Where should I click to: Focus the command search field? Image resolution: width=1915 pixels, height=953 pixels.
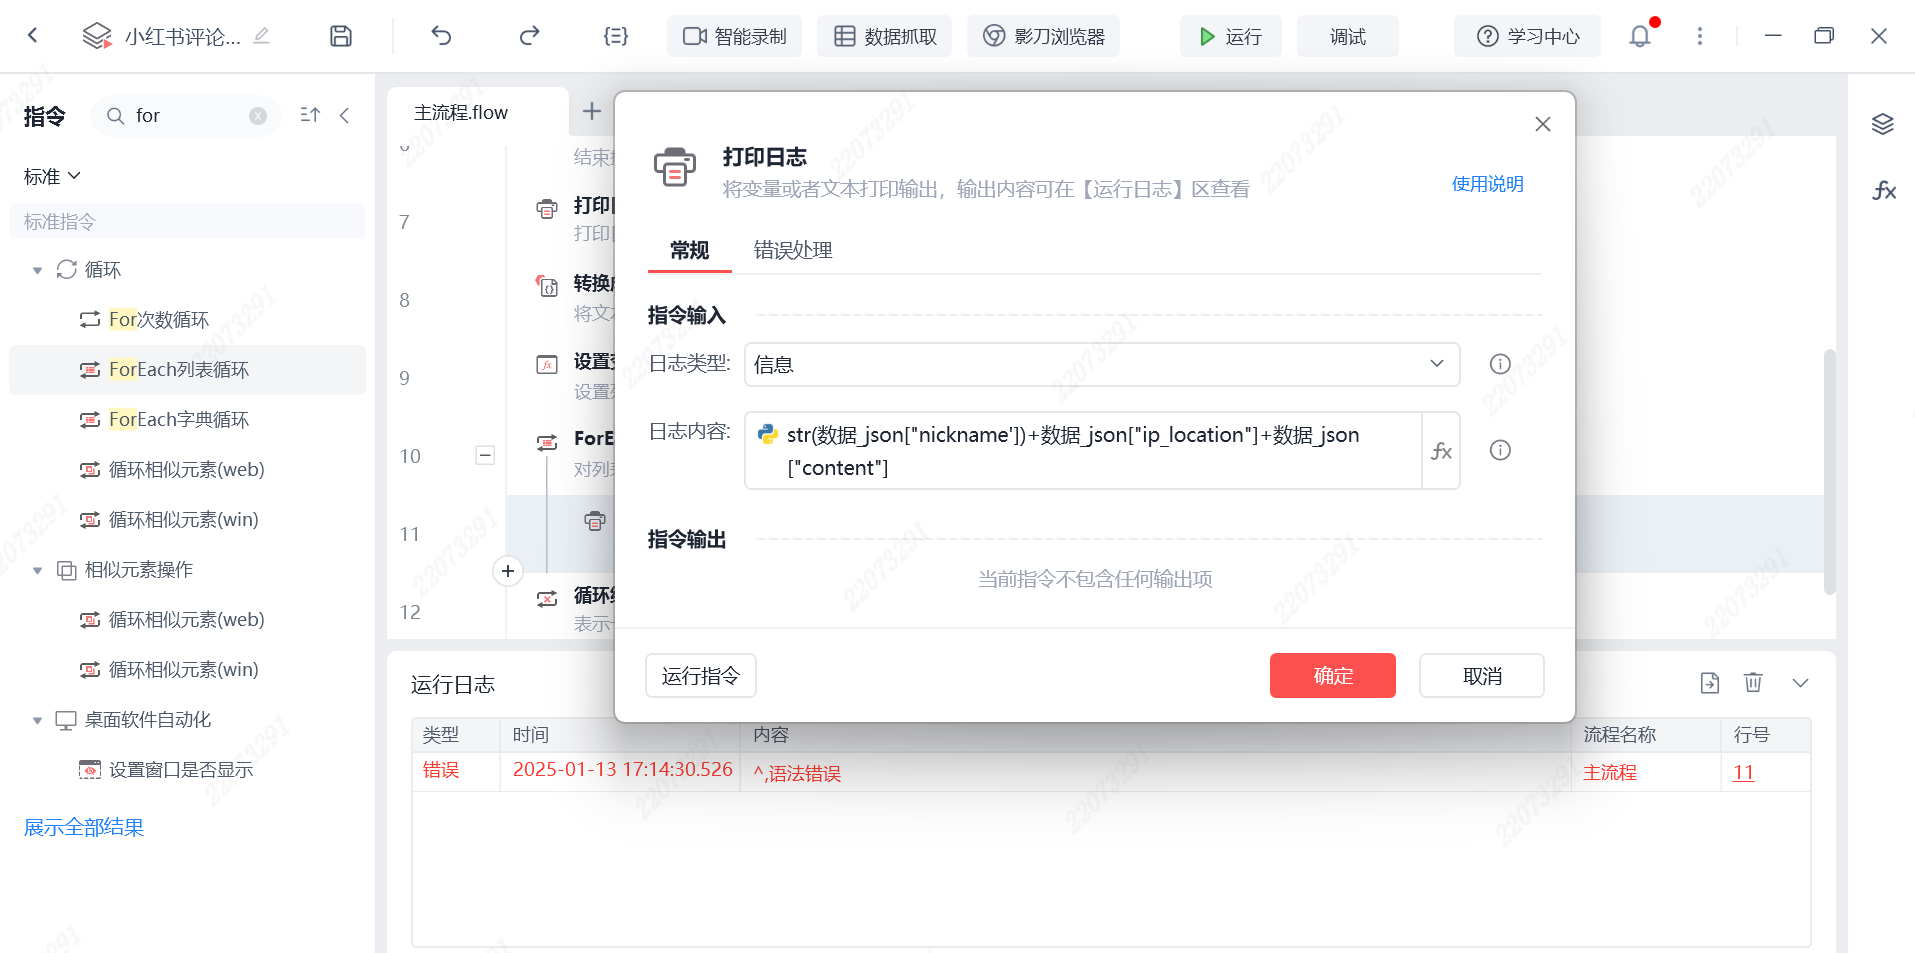tap(186, 116)
